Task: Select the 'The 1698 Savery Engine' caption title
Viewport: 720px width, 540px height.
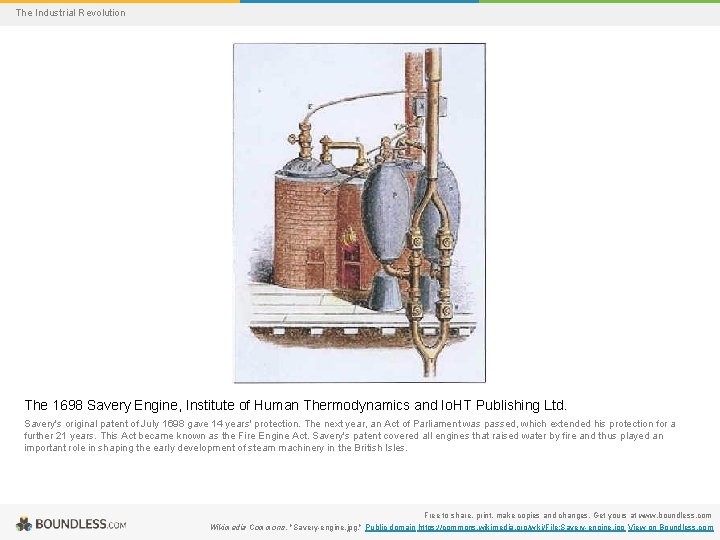Action: point(296,405)
